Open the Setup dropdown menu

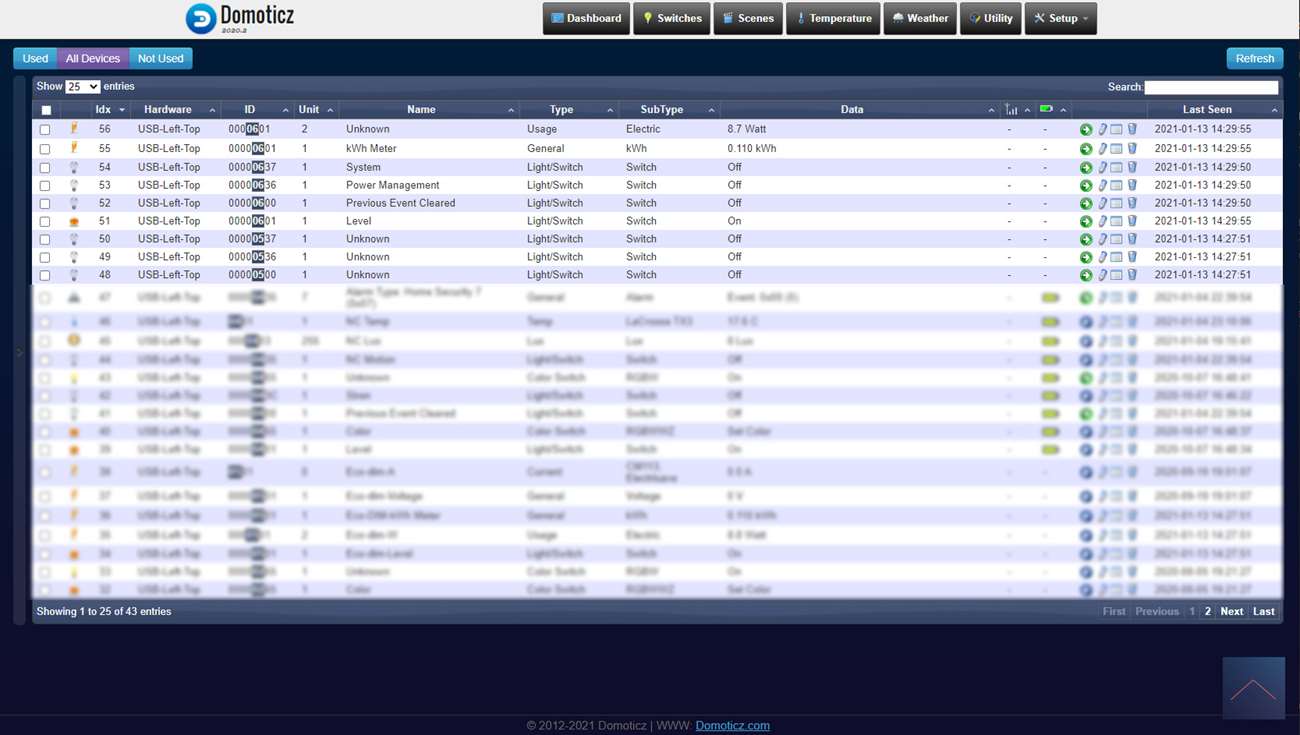pyautogui.click(x=1060, y=18)
